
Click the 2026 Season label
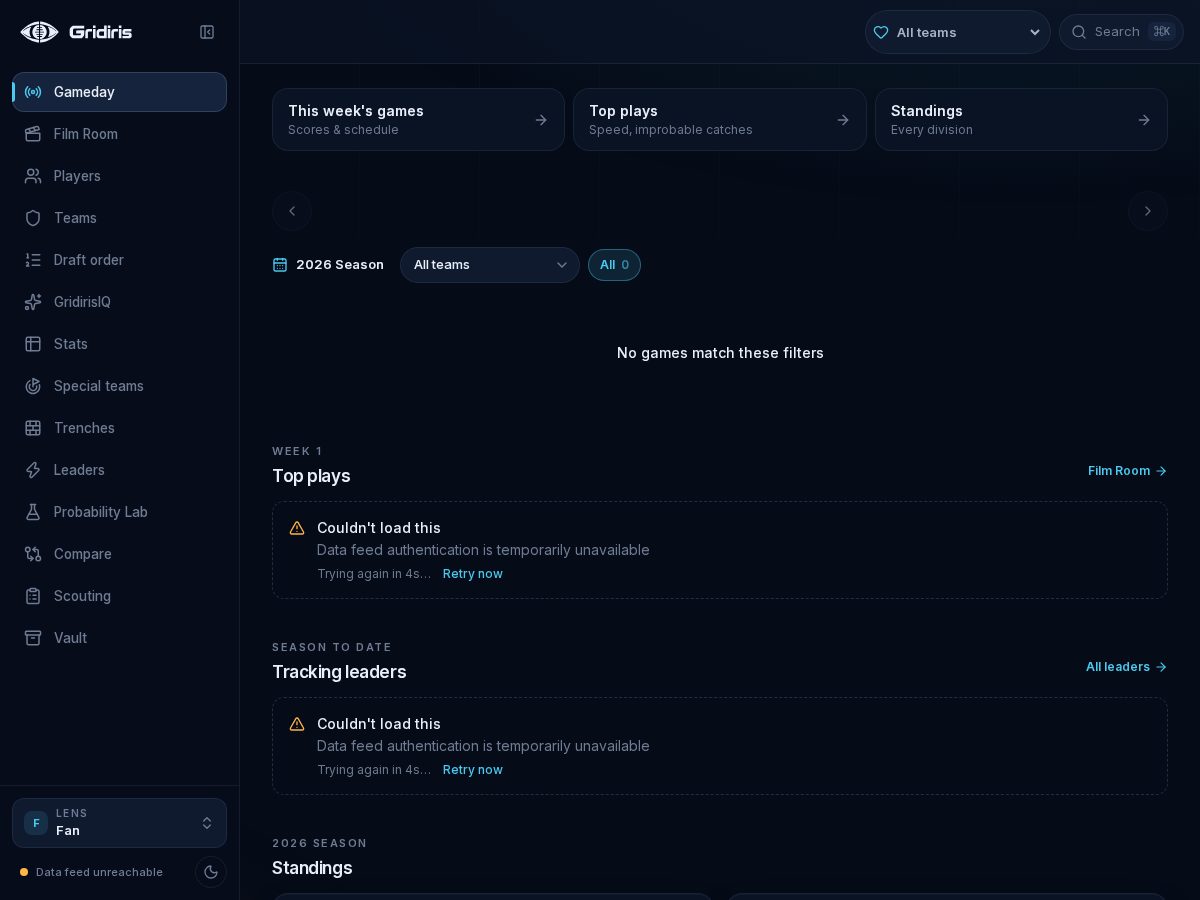[x=340, y=265]
